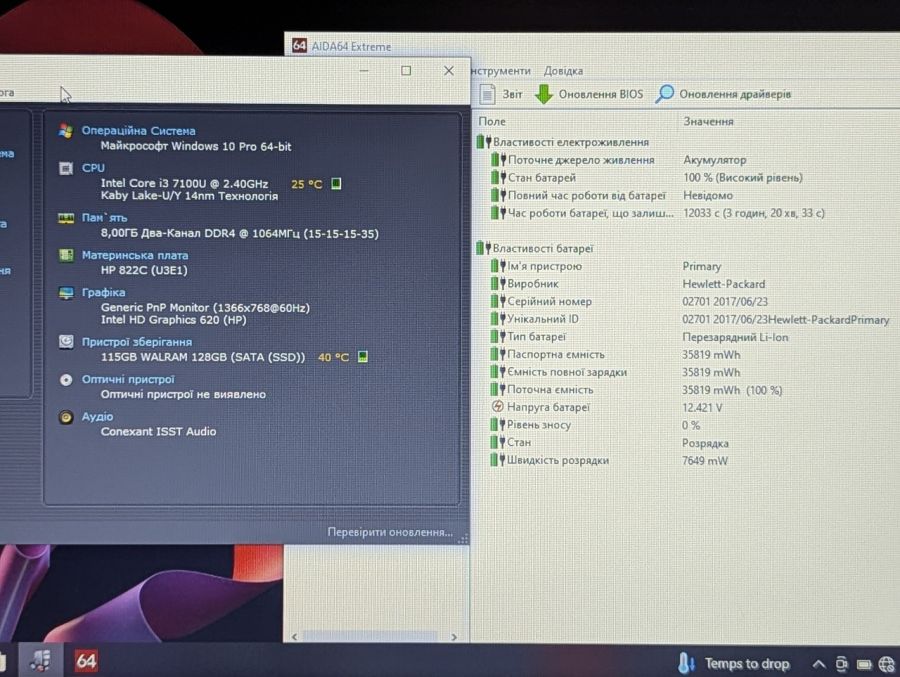Click the hard drive icon beside Пристрої зберігання
Image resolution: width=900 pixels, height=677 pixels.
66,342
